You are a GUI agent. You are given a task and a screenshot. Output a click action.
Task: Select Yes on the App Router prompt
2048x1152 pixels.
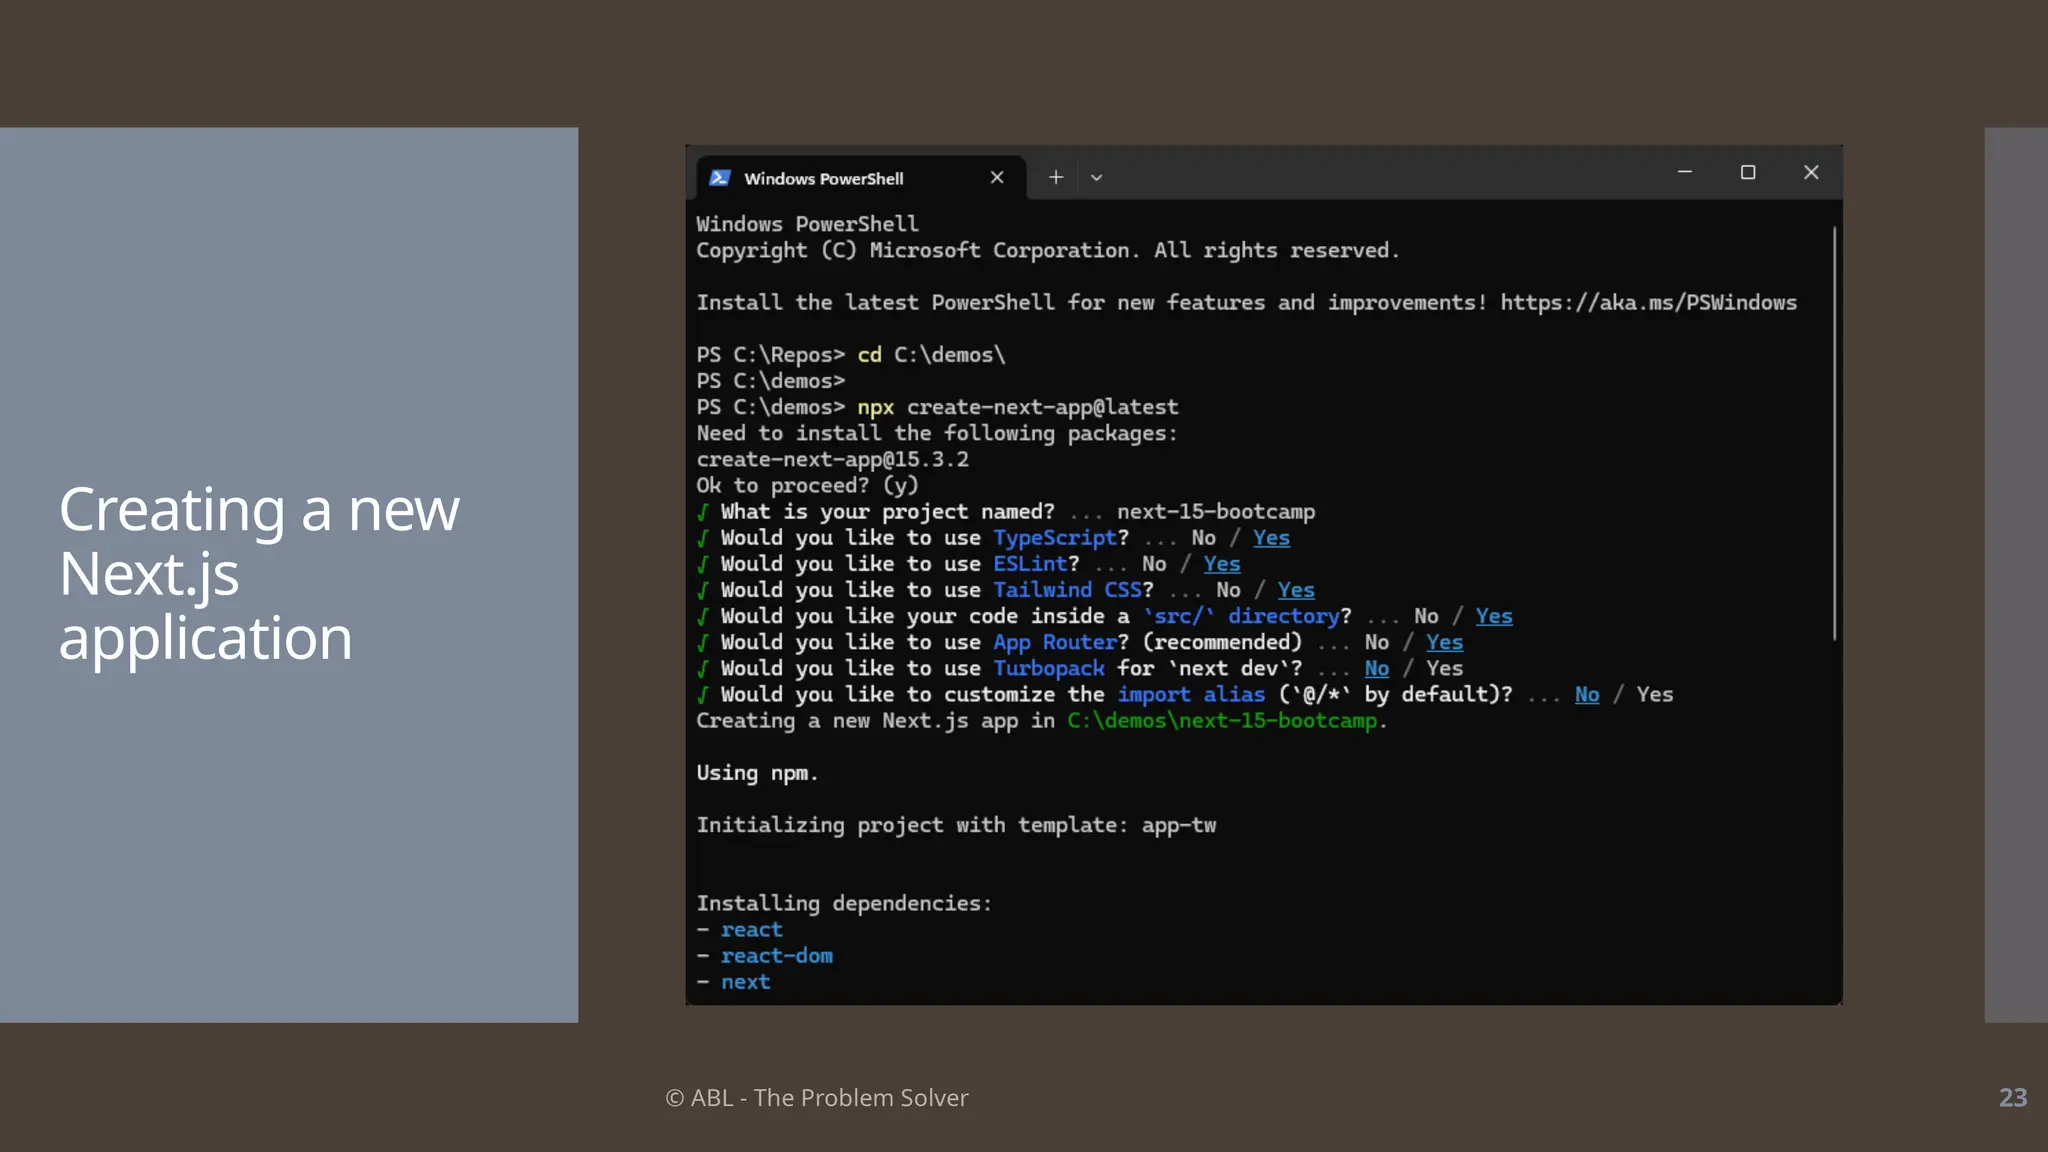[1444, 642]
